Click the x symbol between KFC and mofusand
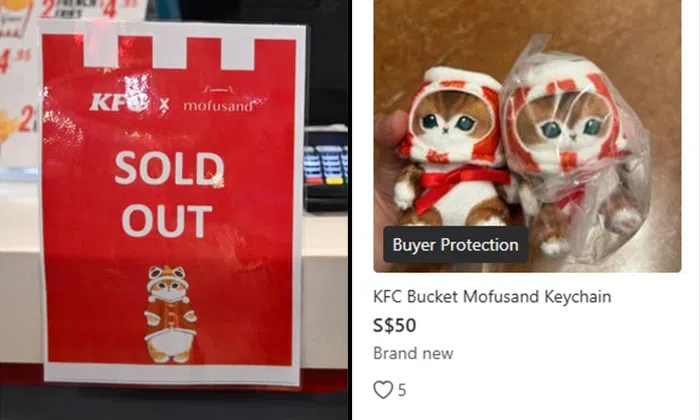This screenshot has height=420, width=700. tap(166, 104)
